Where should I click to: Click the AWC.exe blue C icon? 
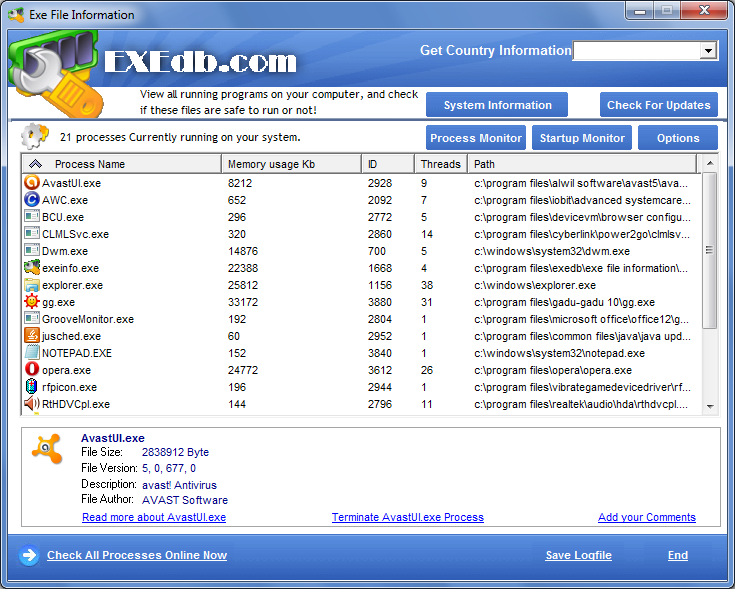tap(31, 200)
